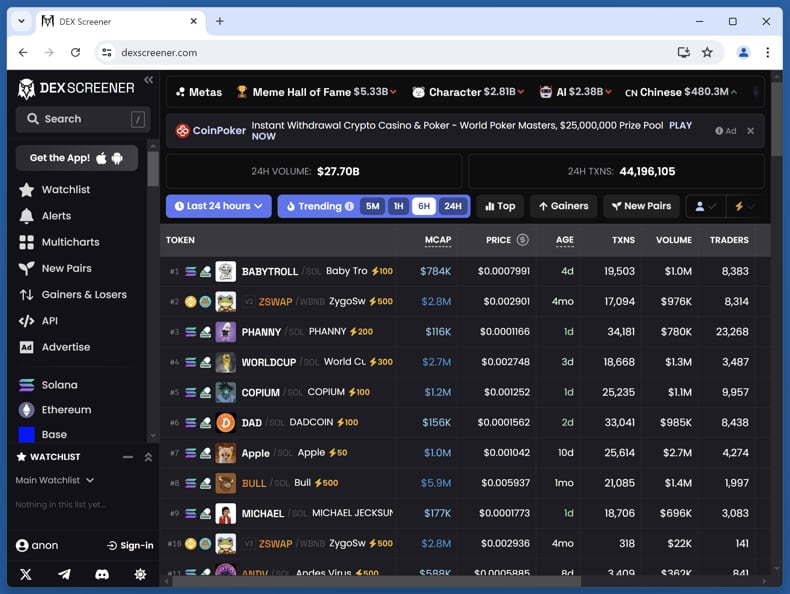Viewport: 790px width, 594px height.
Task: Open the PHANNY token row
Action: click(465, 332)
